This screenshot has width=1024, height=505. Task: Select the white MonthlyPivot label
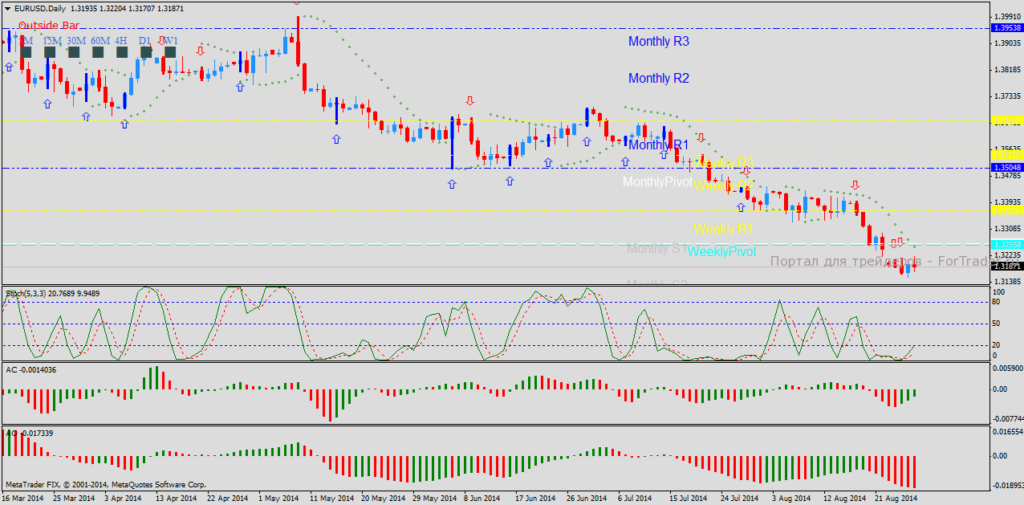tap(657, 182)
